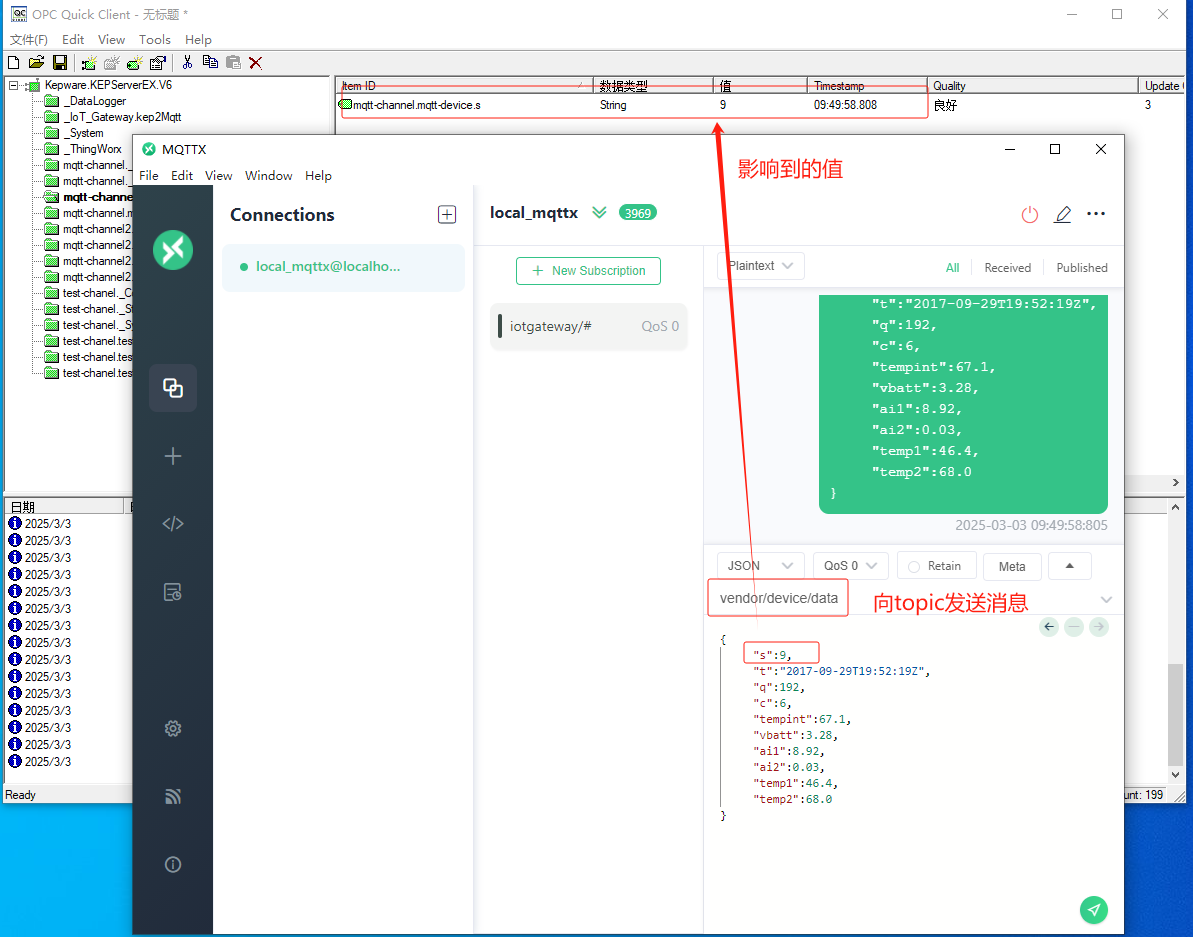Click Quality column header

pyautogui.click(x=1032, y=85)
